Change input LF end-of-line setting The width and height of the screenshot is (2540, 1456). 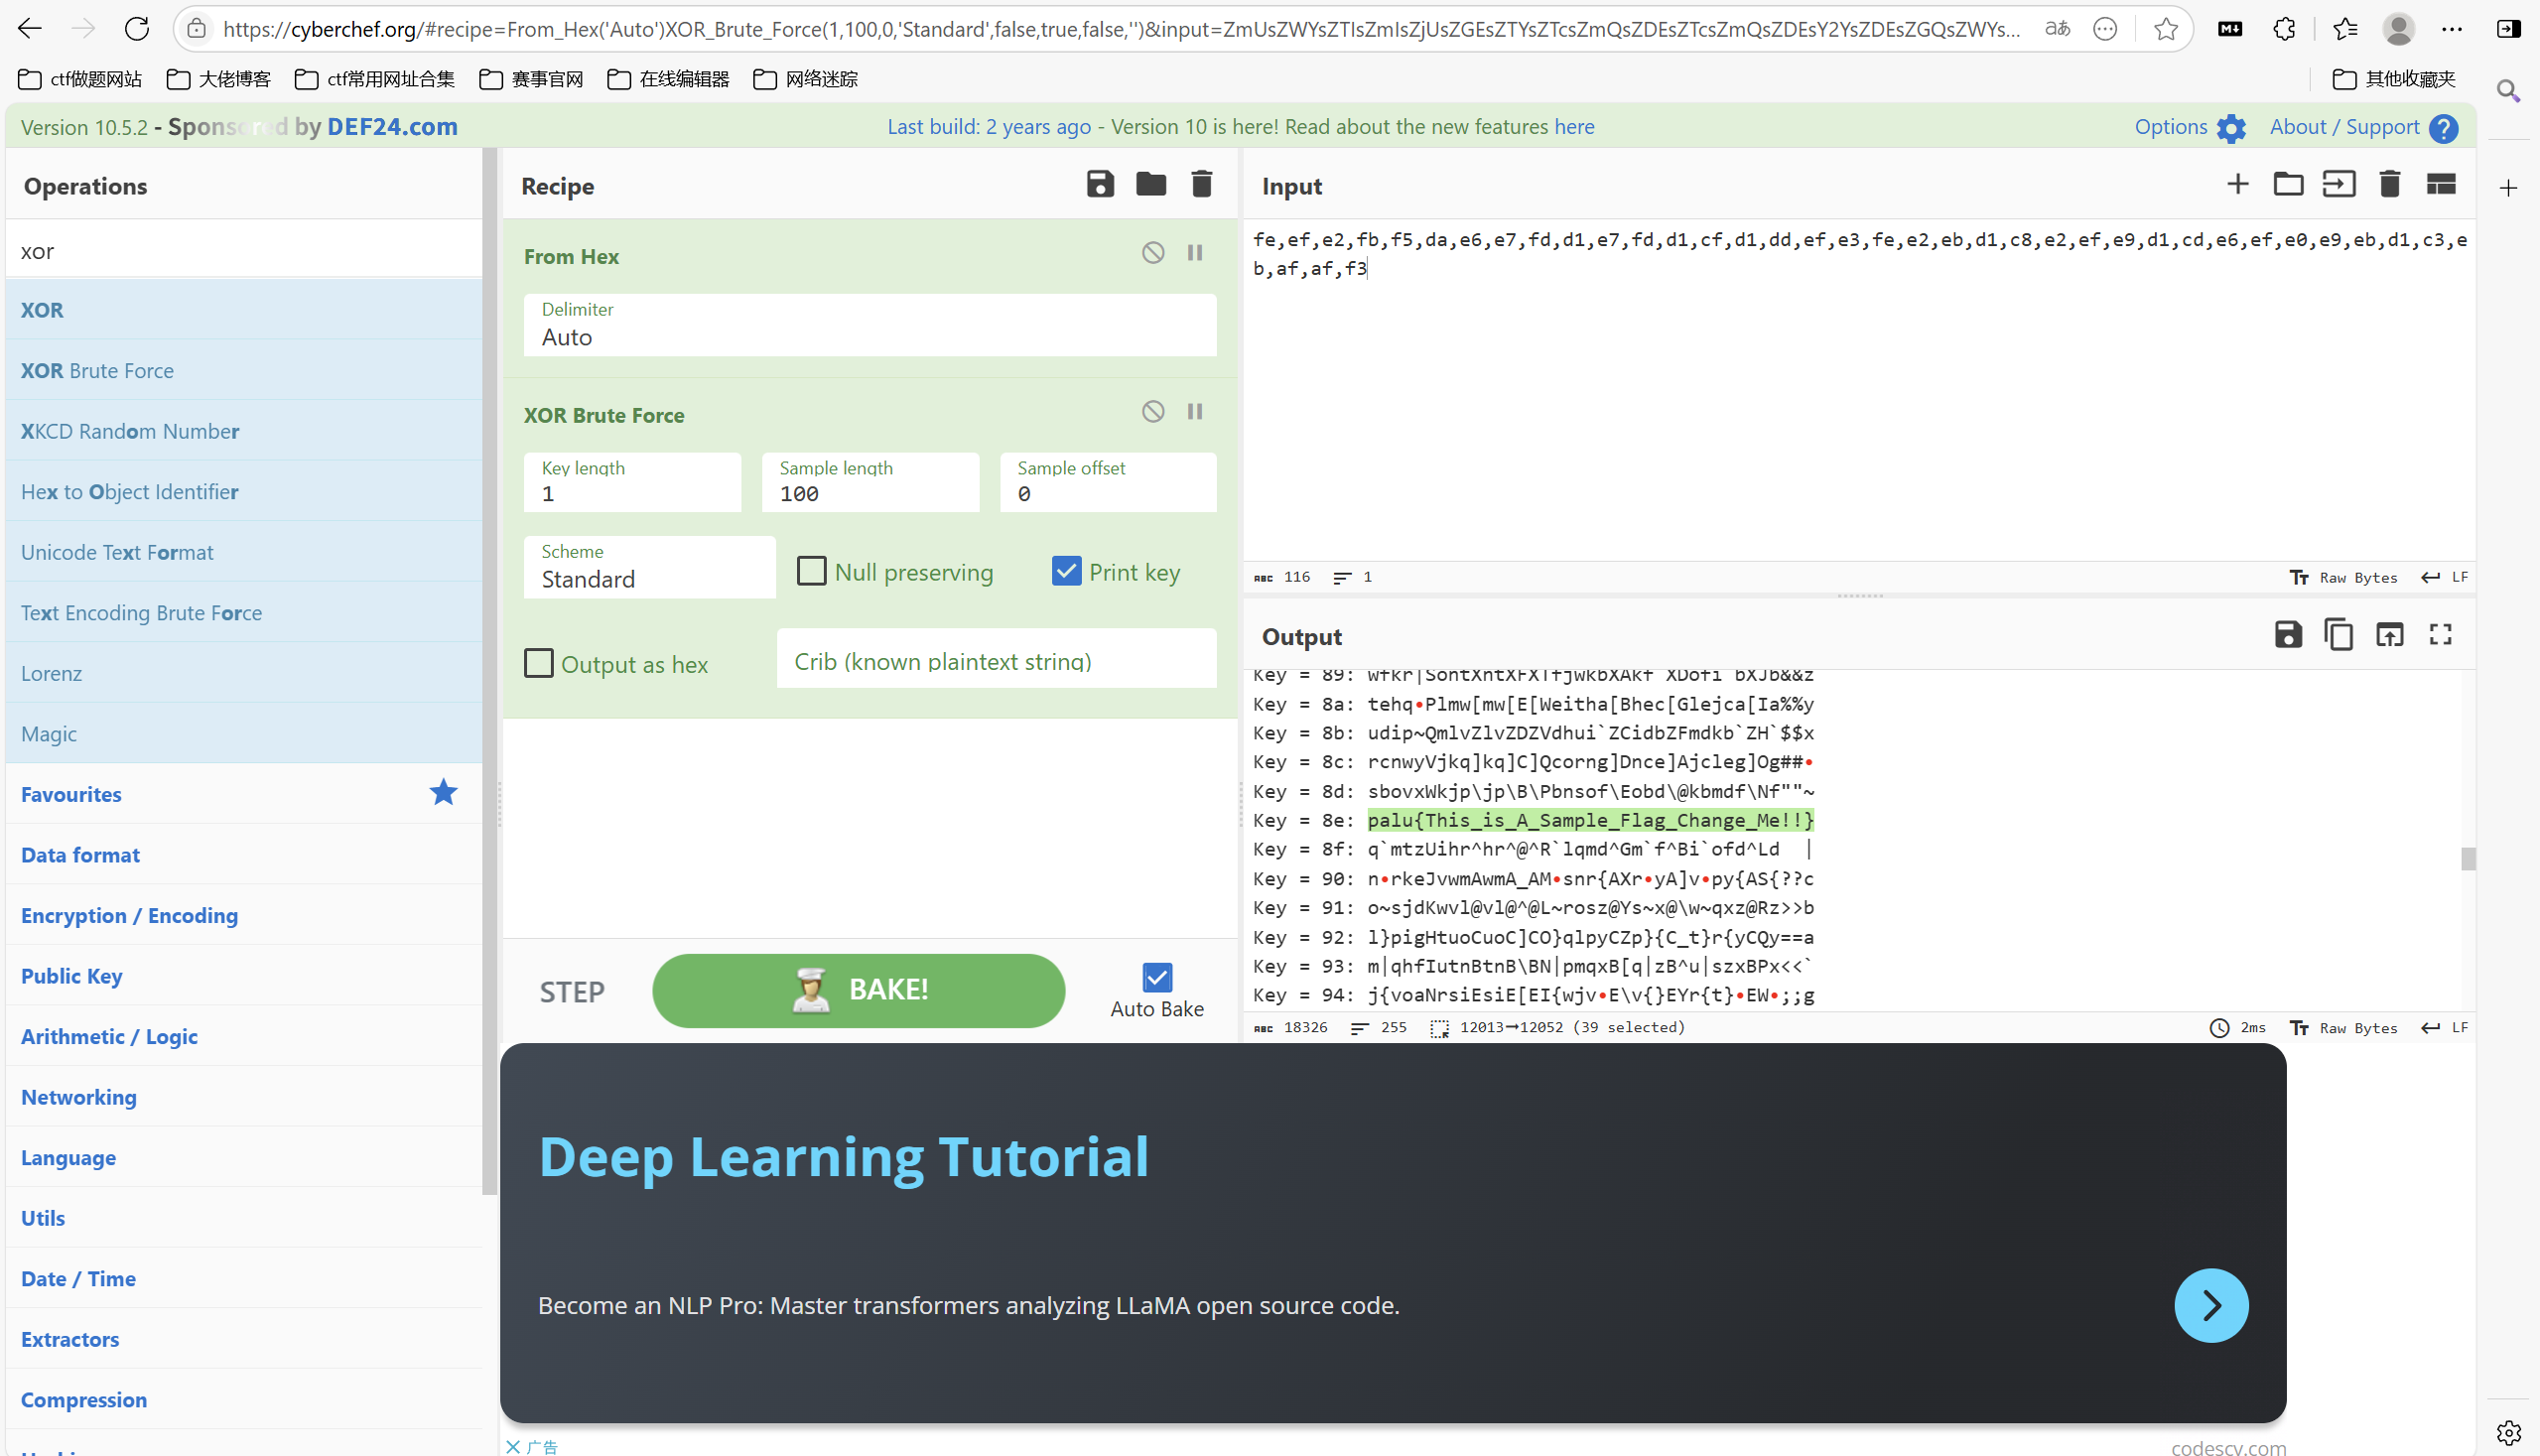2445,577
